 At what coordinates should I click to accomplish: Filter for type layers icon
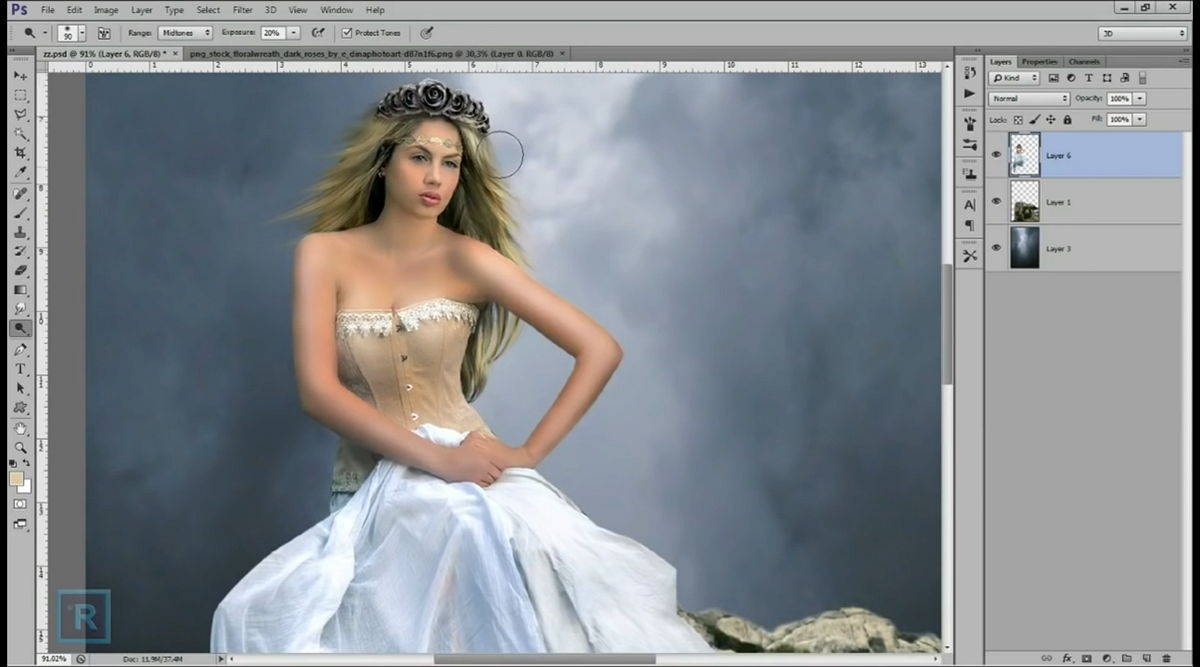[1089, 78]
